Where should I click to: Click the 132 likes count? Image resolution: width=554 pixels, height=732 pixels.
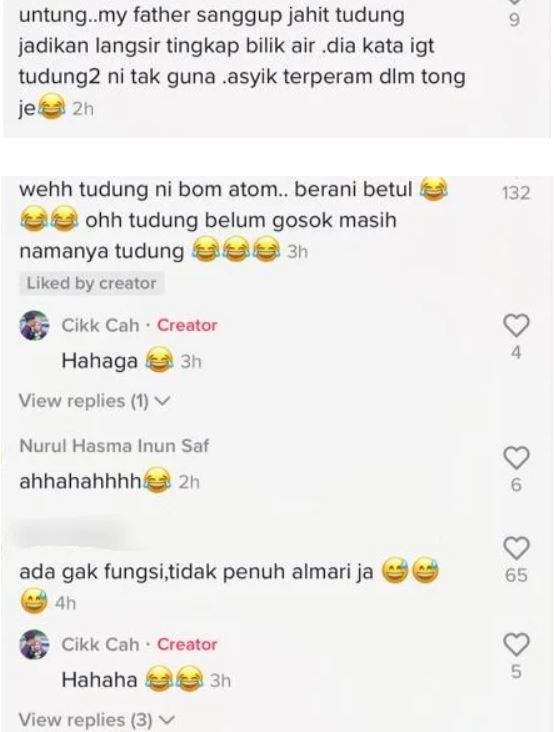(x=516, y=193)
